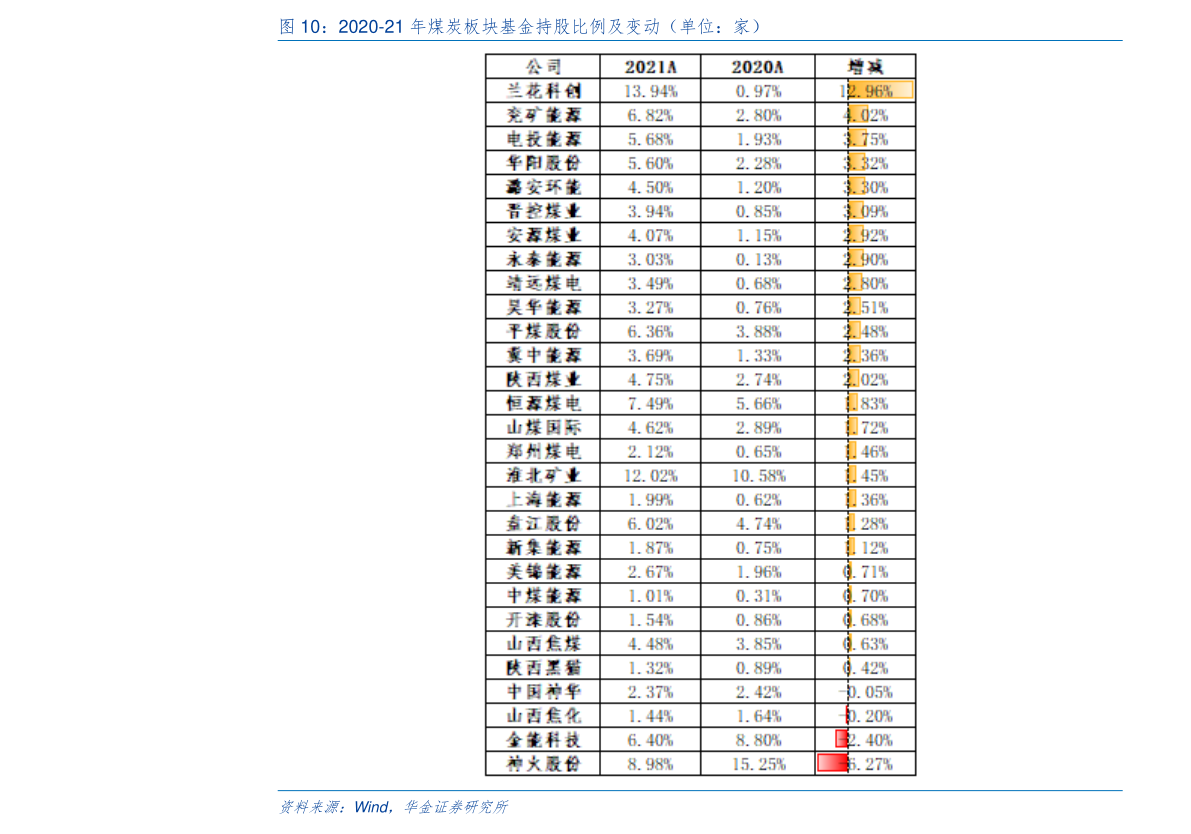This screenshot has height=834, width=1191.
Task: Click the 6.82% cell for 兖矿能源
Action: coord(651,115)
